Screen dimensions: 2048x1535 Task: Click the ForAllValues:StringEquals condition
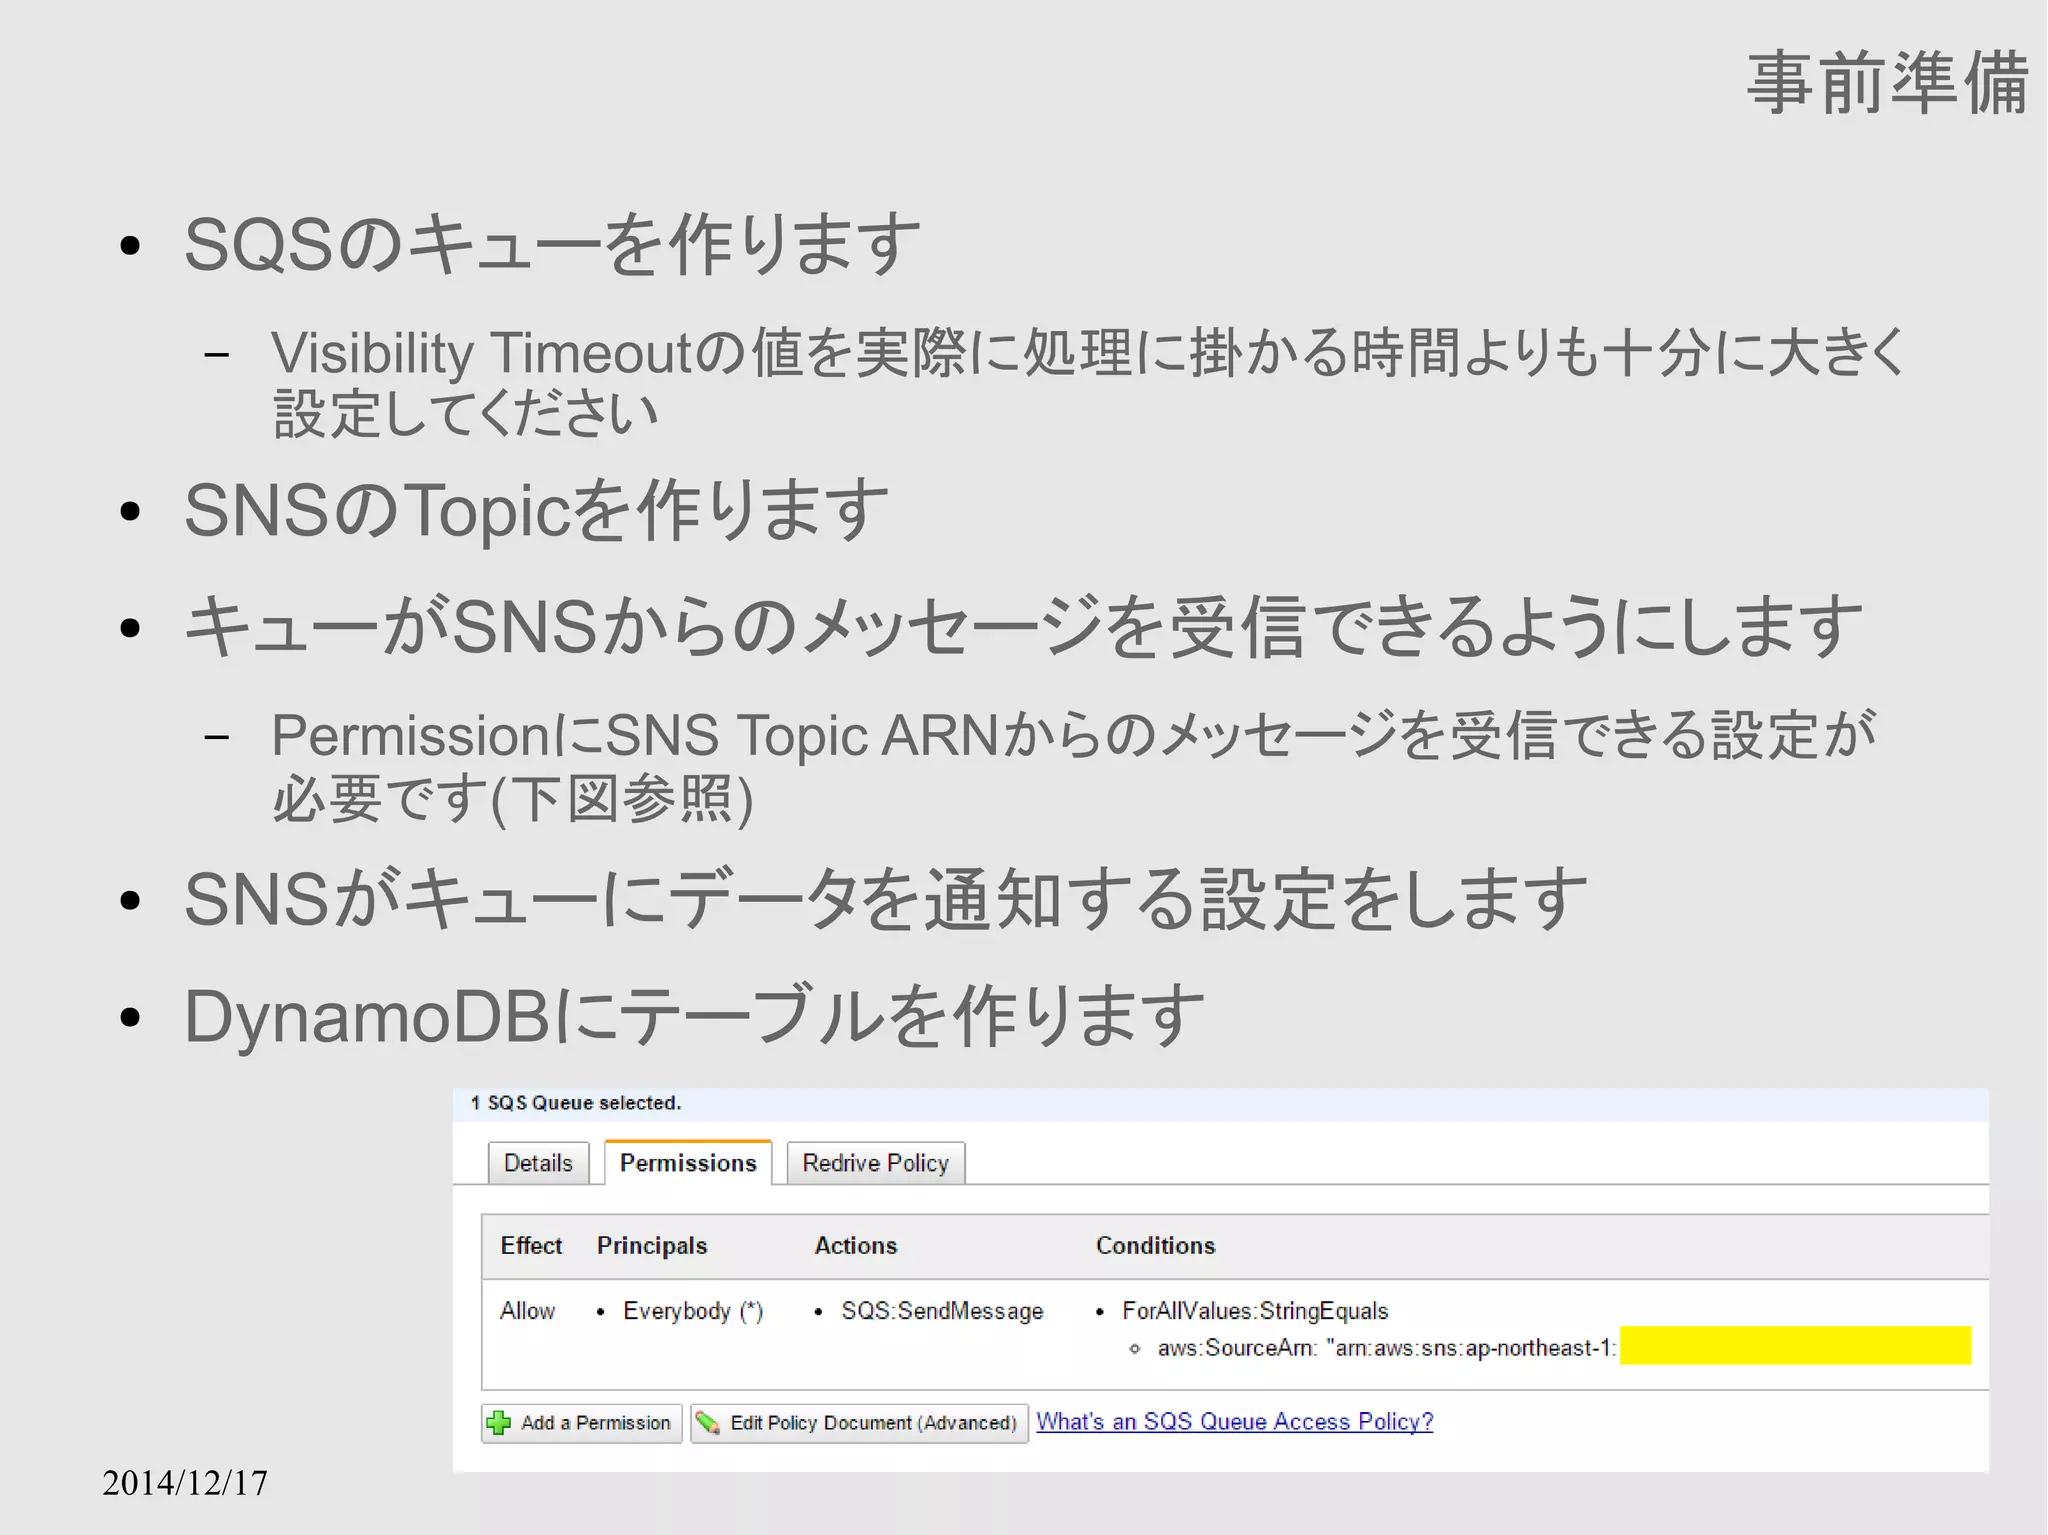pos(1255,1311)
